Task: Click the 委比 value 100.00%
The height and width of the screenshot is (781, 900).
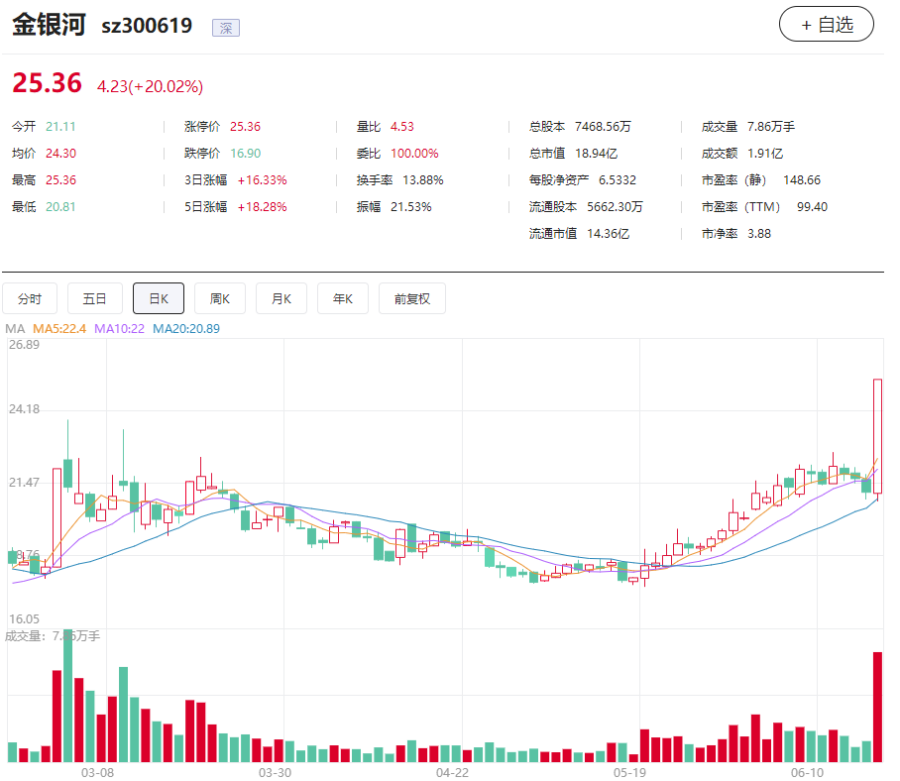Action: click(414, 154)
